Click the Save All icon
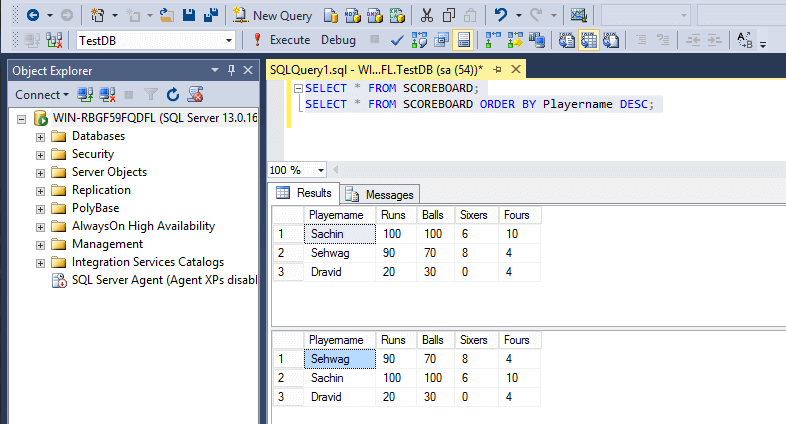The height and width of the screenshot is (424, 786). click(x=213, y=15)
